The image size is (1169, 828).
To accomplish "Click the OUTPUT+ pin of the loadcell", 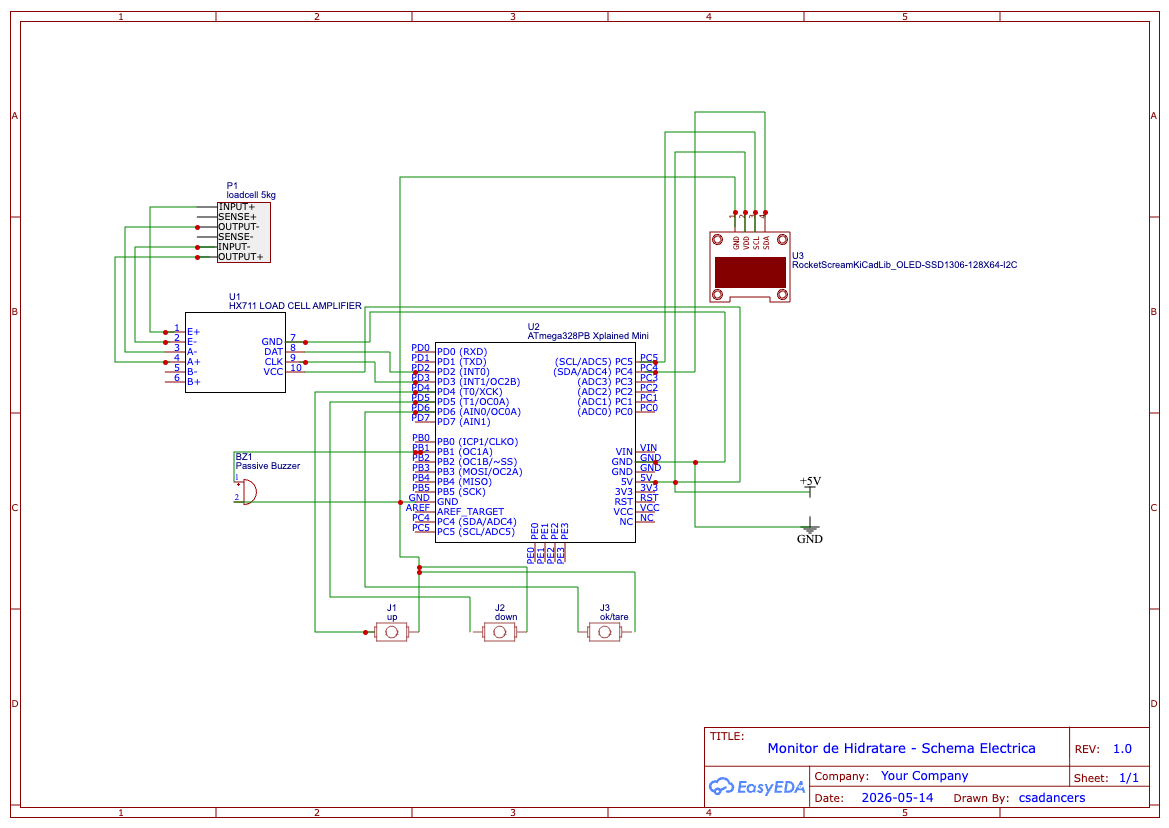I will pos(240,256).
